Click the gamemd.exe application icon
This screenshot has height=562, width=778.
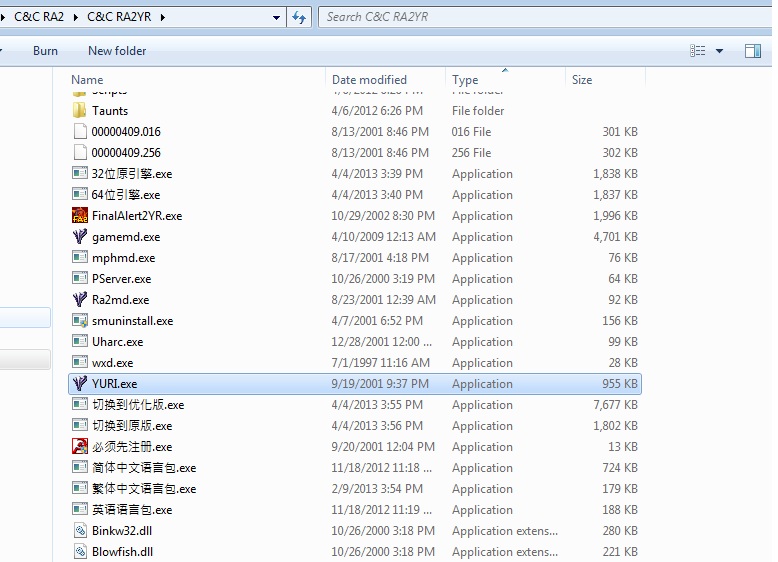click(80, 236)
